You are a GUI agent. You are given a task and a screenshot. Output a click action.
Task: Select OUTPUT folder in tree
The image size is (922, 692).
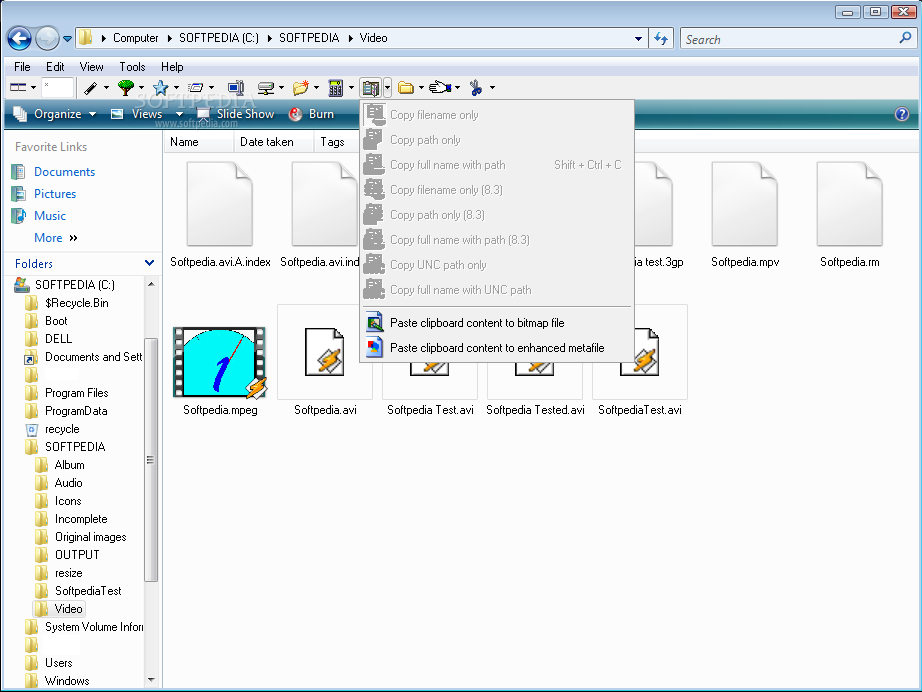click(x=77, y=554)
